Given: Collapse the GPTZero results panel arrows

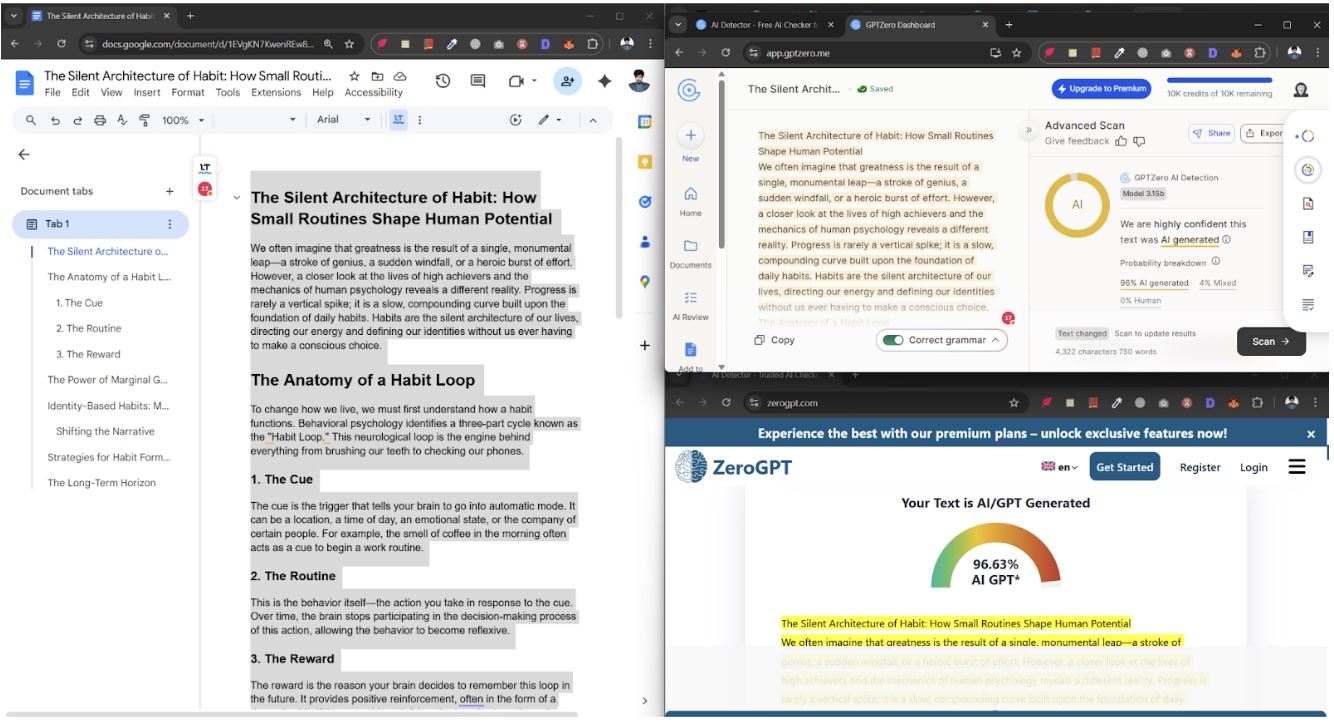Looking at the screenshot, I should (x=1028, y=130).
